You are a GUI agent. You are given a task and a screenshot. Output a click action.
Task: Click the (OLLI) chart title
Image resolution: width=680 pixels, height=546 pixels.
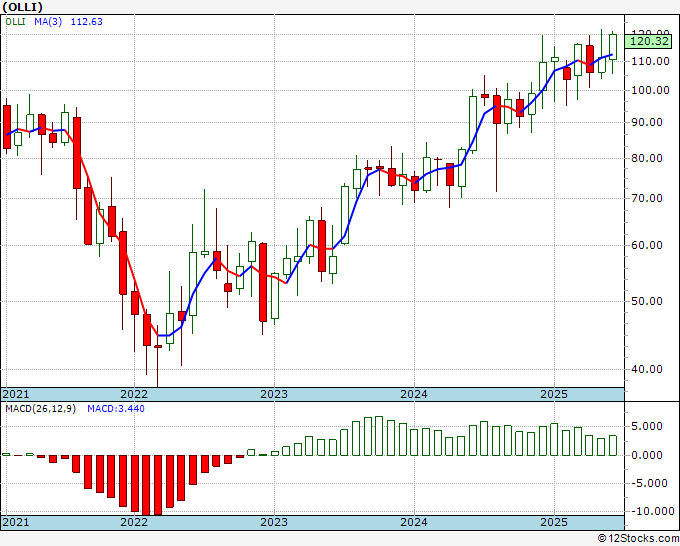click(x=23, y=7)
